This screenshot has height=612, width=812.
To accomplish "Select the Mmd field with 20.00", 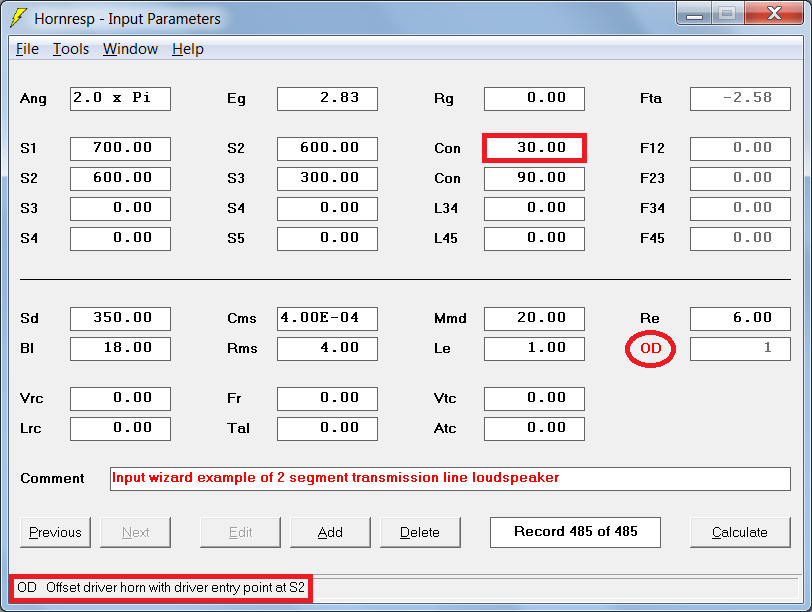I will (x=534, y=319).
